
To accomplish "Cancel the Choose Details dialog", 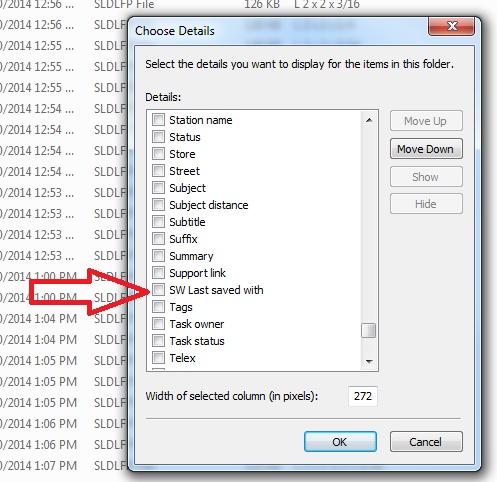I will click(426, 442).
